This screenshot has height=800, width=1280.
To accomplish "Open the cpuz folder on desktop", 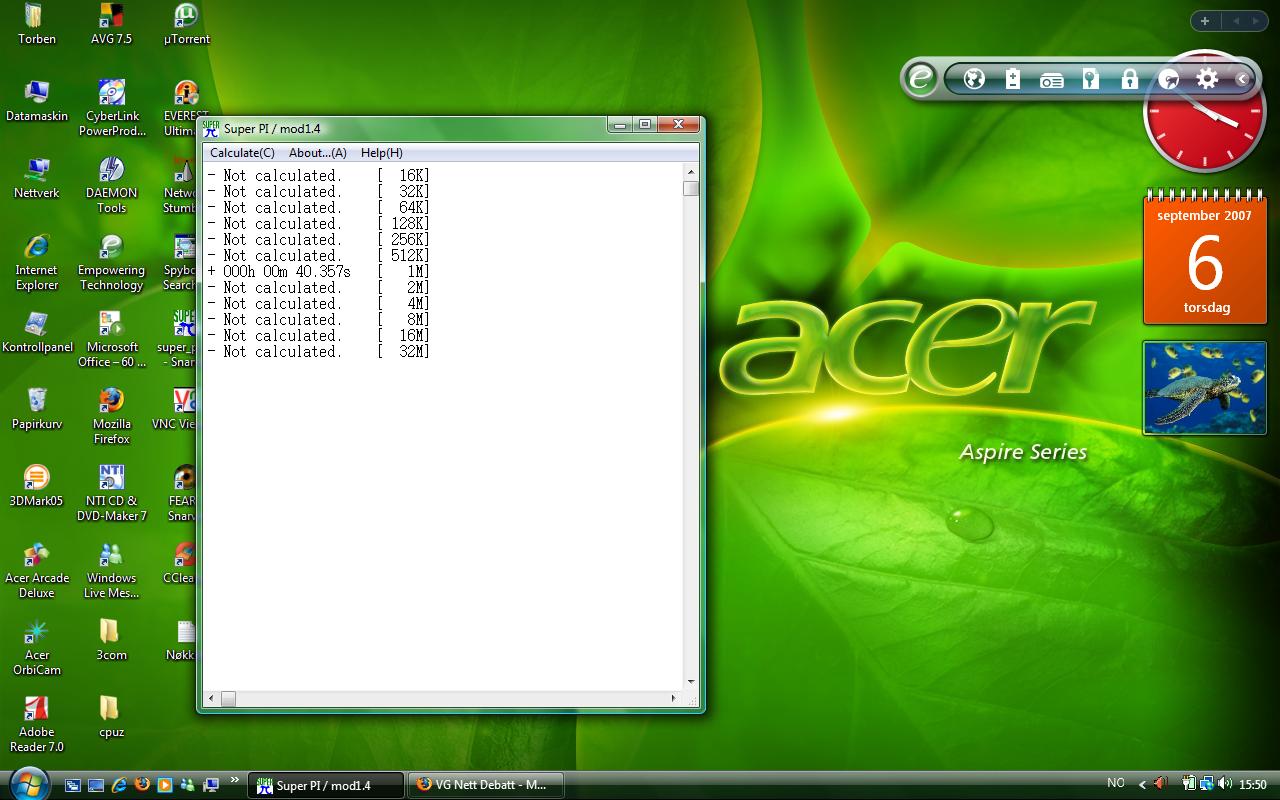I will pos(111,718).
